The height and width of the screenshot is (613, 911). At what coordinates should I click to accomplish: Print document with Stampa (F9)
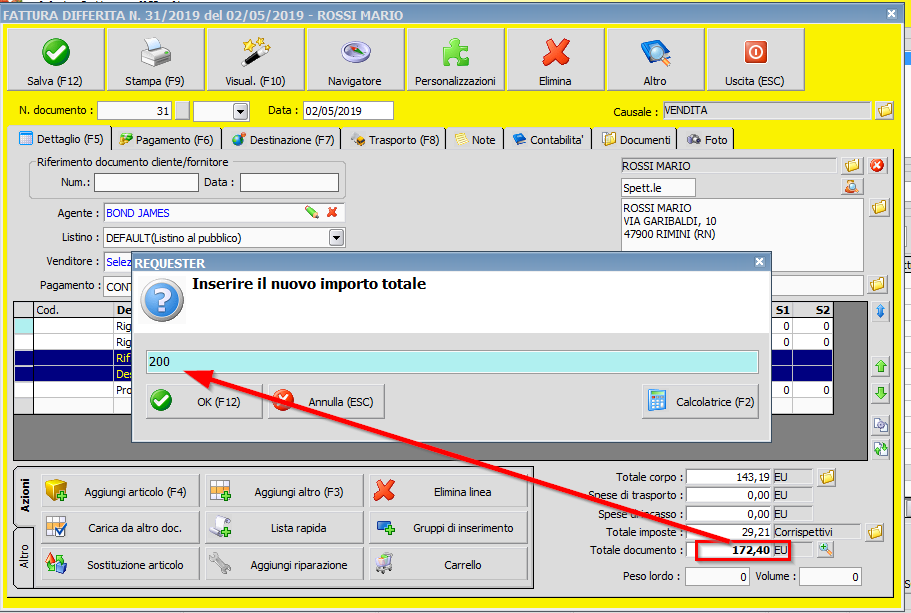[x=156, y=60]
